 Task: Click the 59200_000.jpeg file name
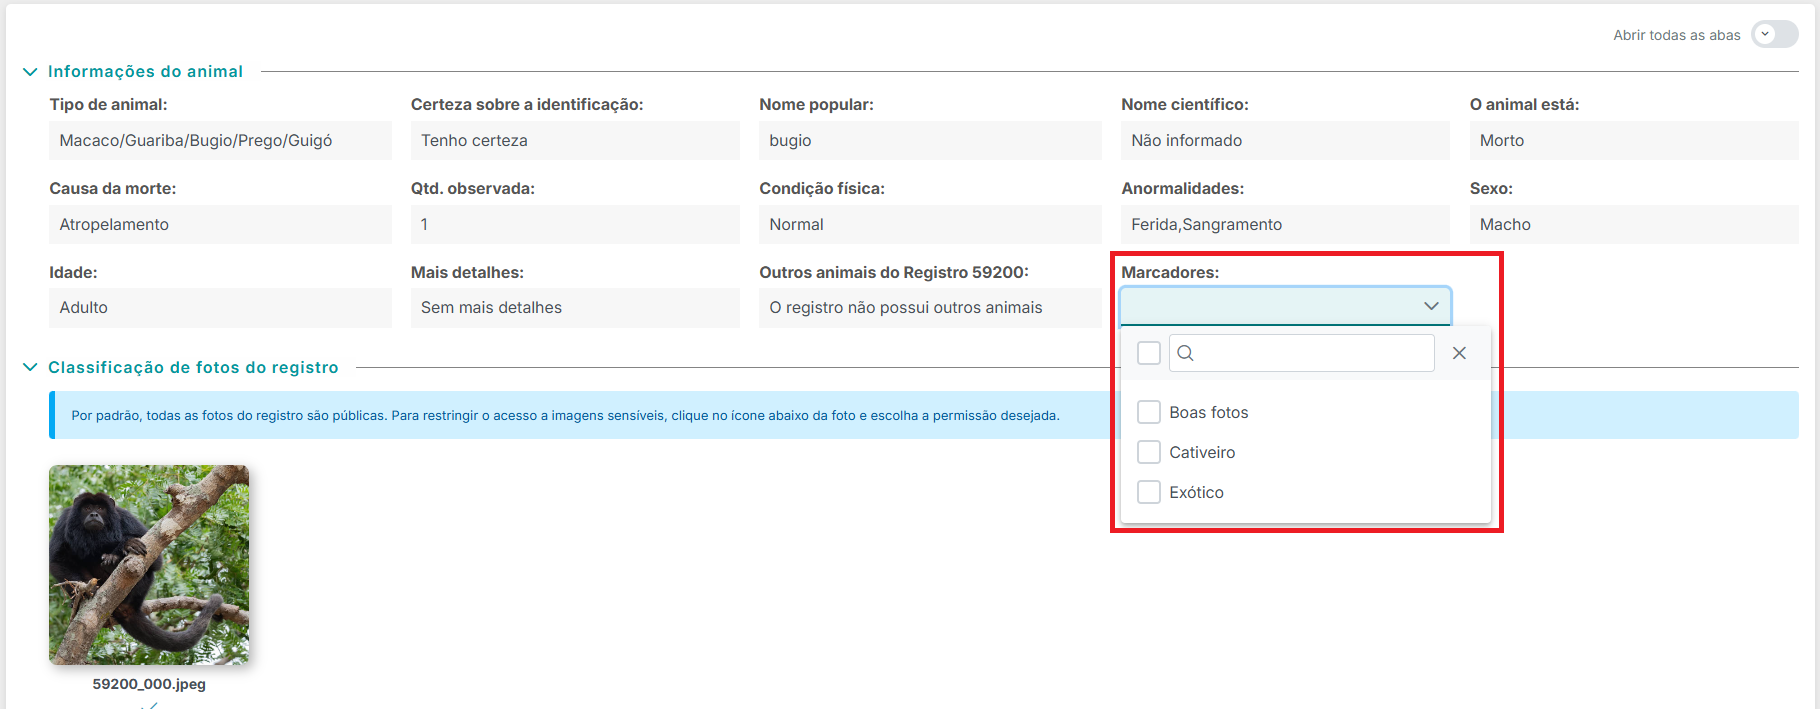pyautogui.click(x=149, y=684)
